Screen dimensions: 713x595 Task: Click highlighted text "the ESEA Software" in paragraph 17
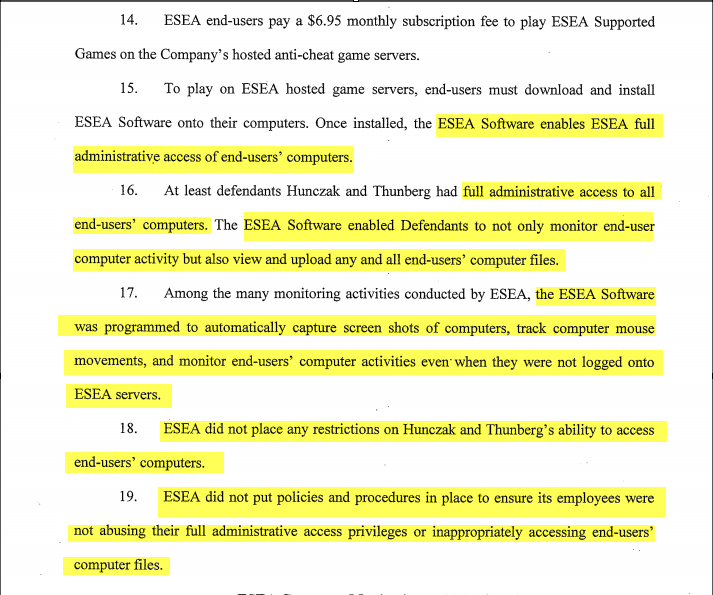[x=595, y=294]
